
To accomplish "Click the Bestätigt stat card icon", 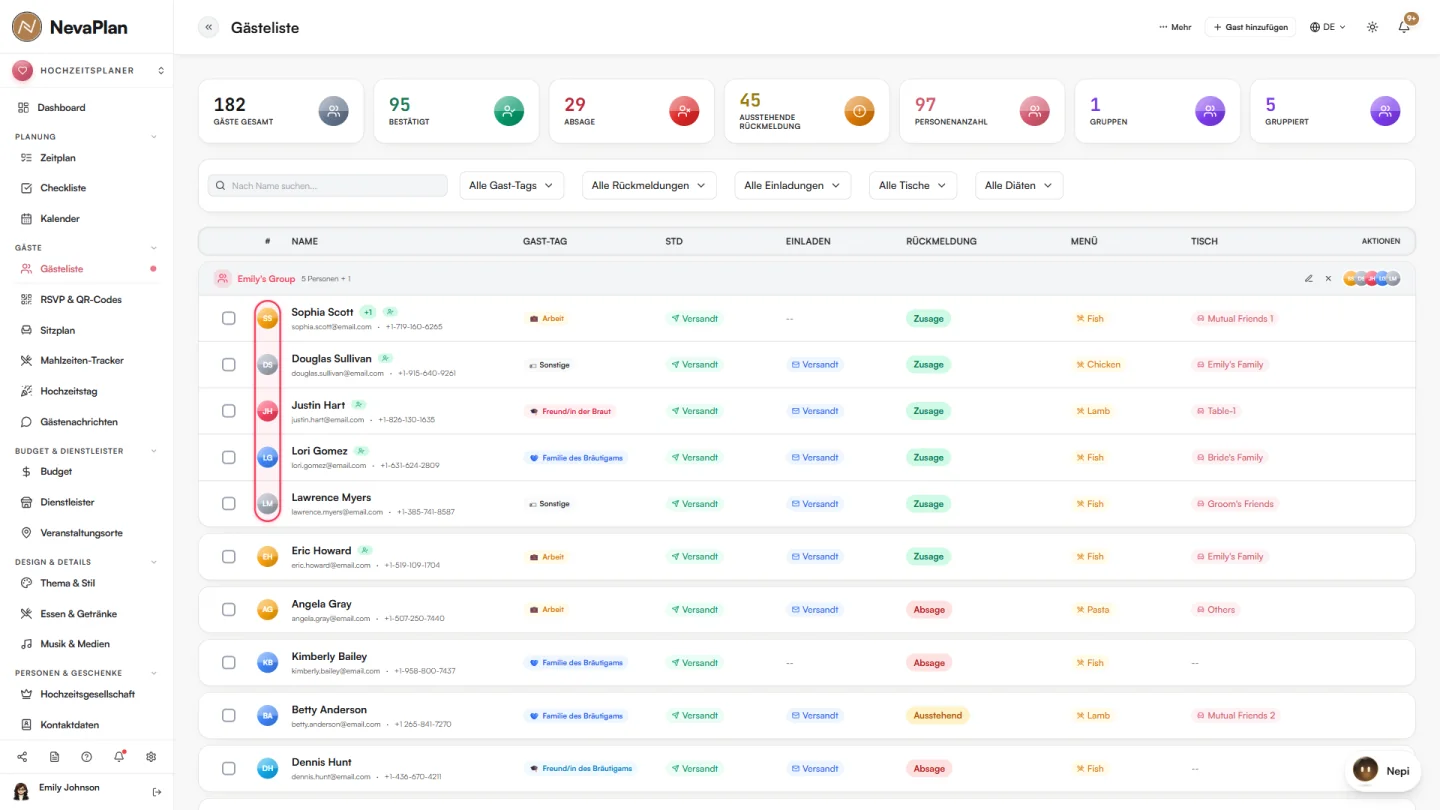I will tap(508, 111).
